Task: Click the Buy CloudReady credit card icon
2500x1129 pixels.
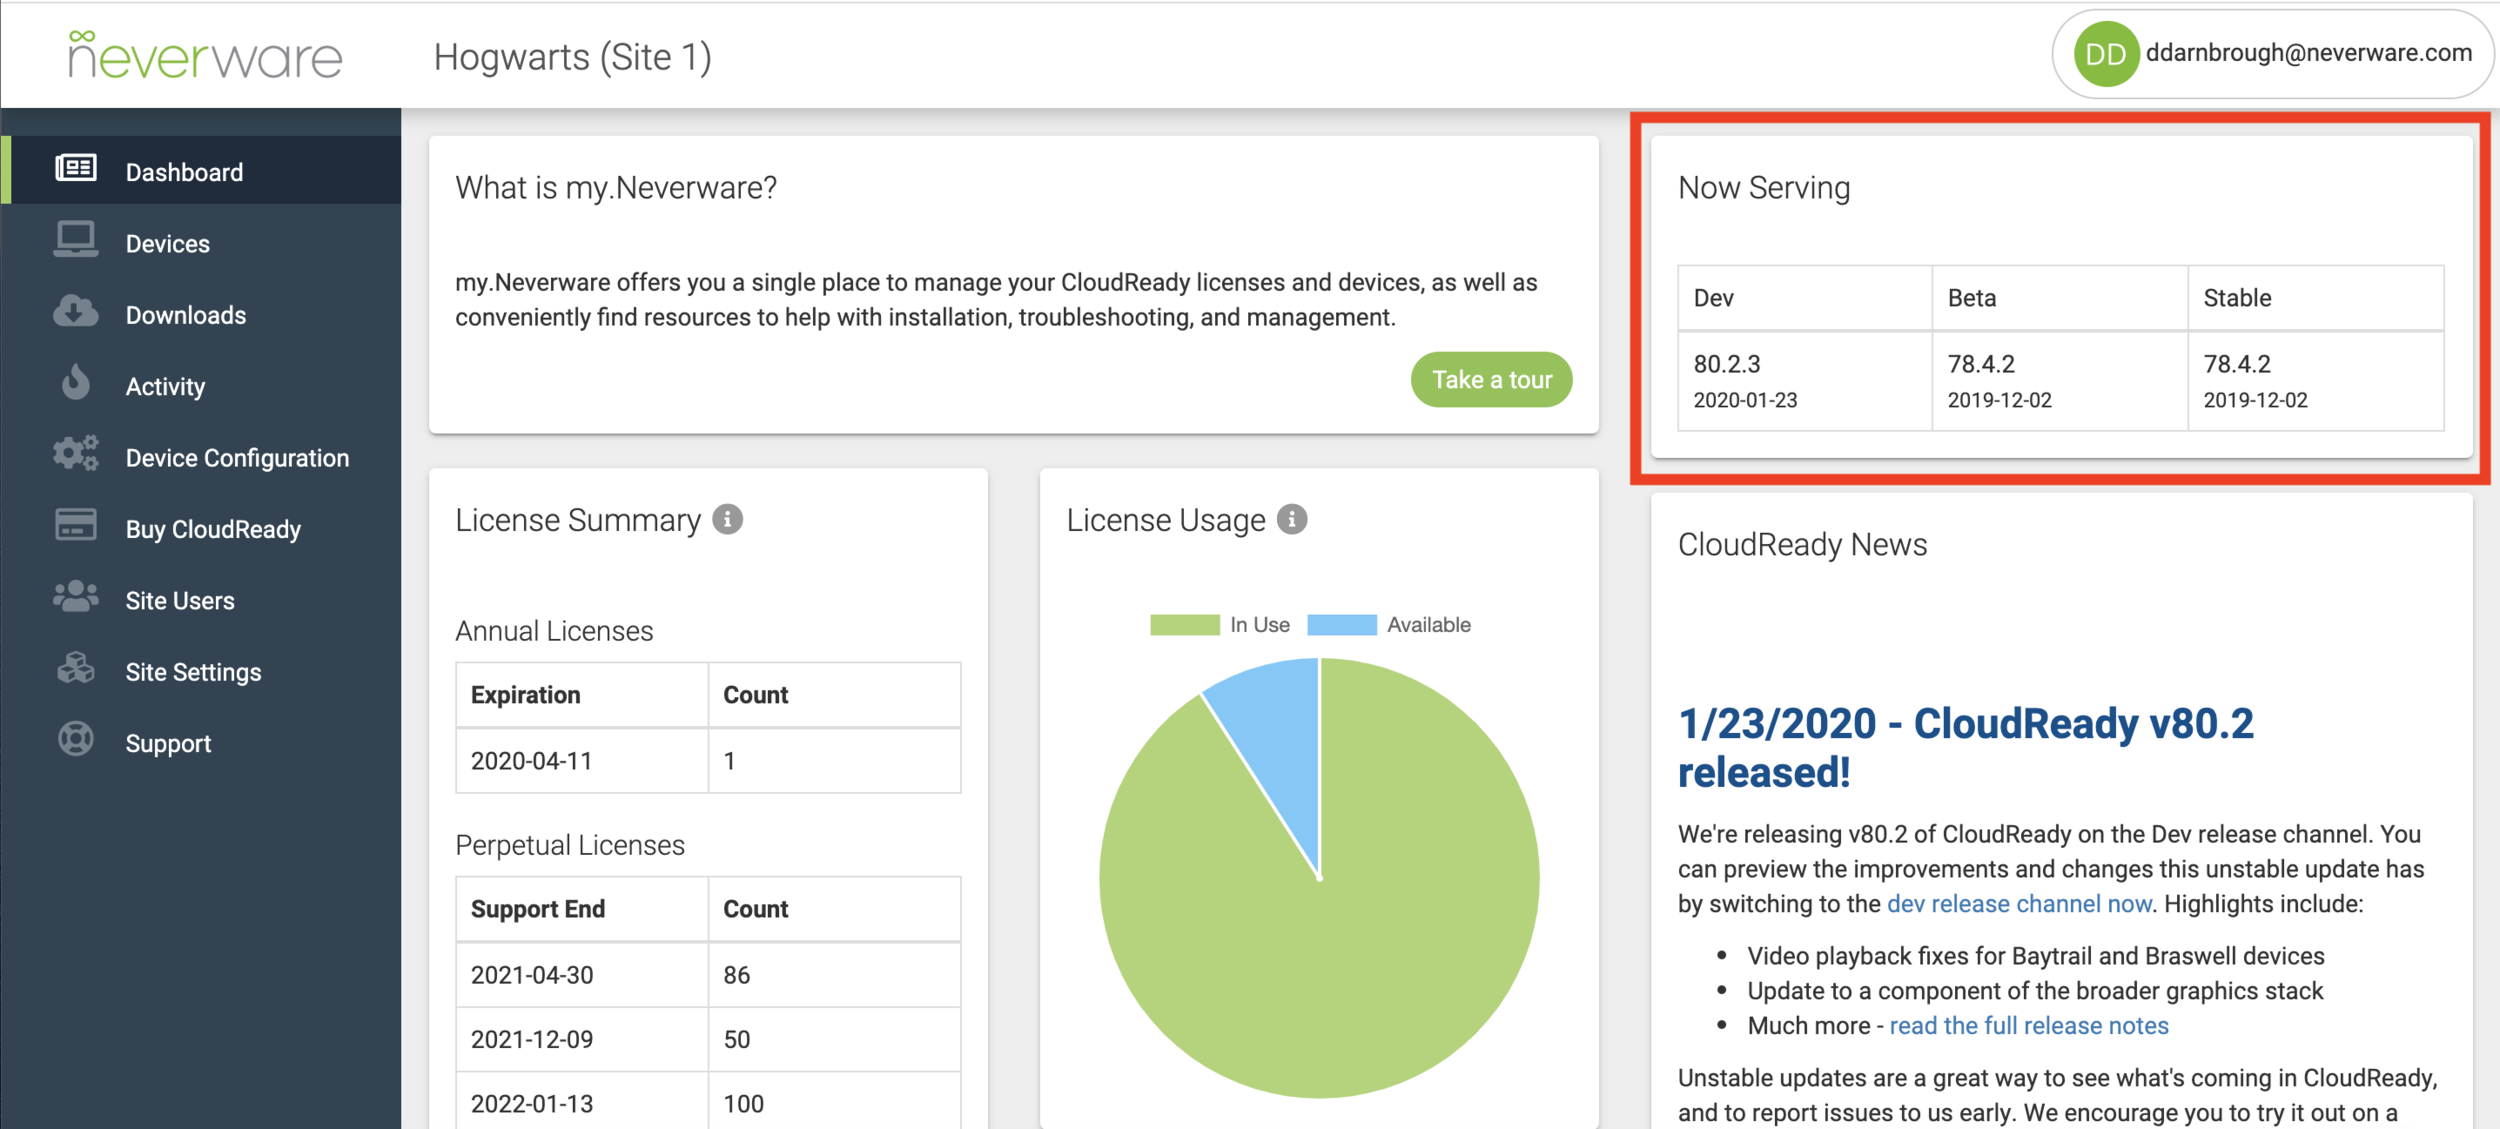Action: 76,524
